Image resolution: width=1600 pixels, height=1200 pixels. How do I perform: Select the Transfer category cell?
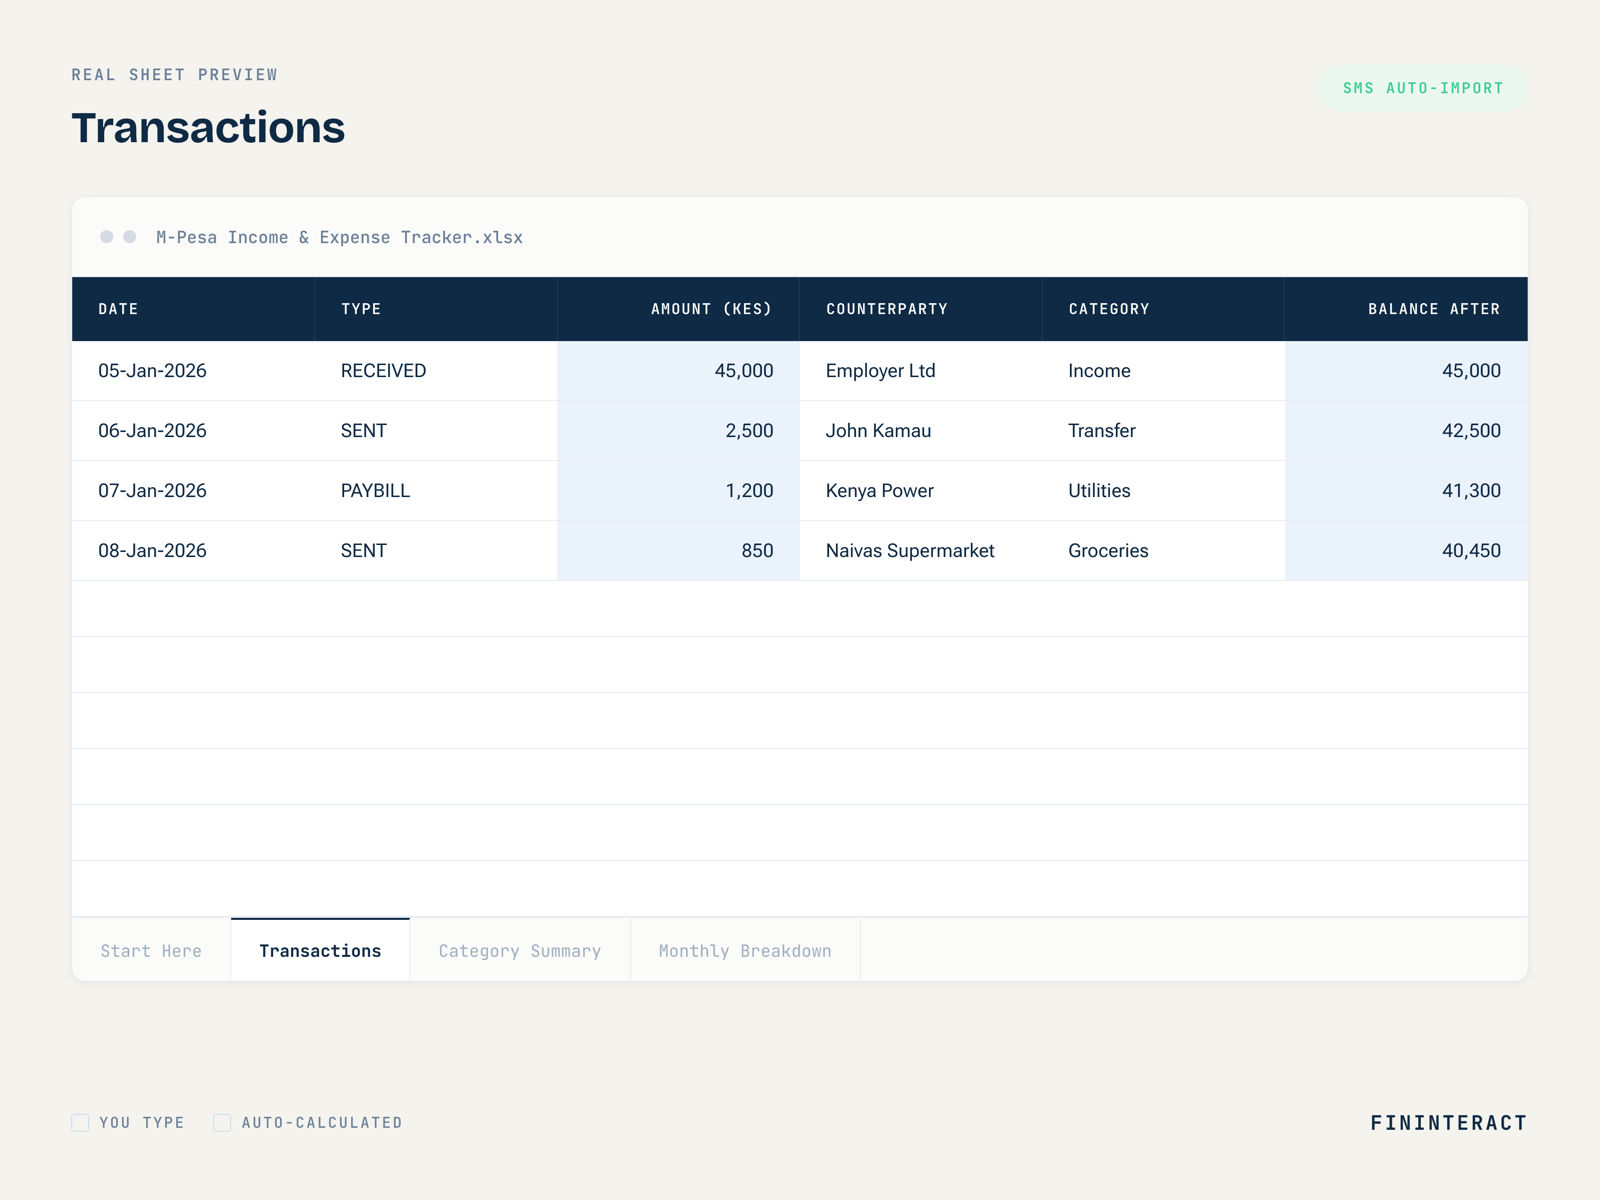[1163, 431]
